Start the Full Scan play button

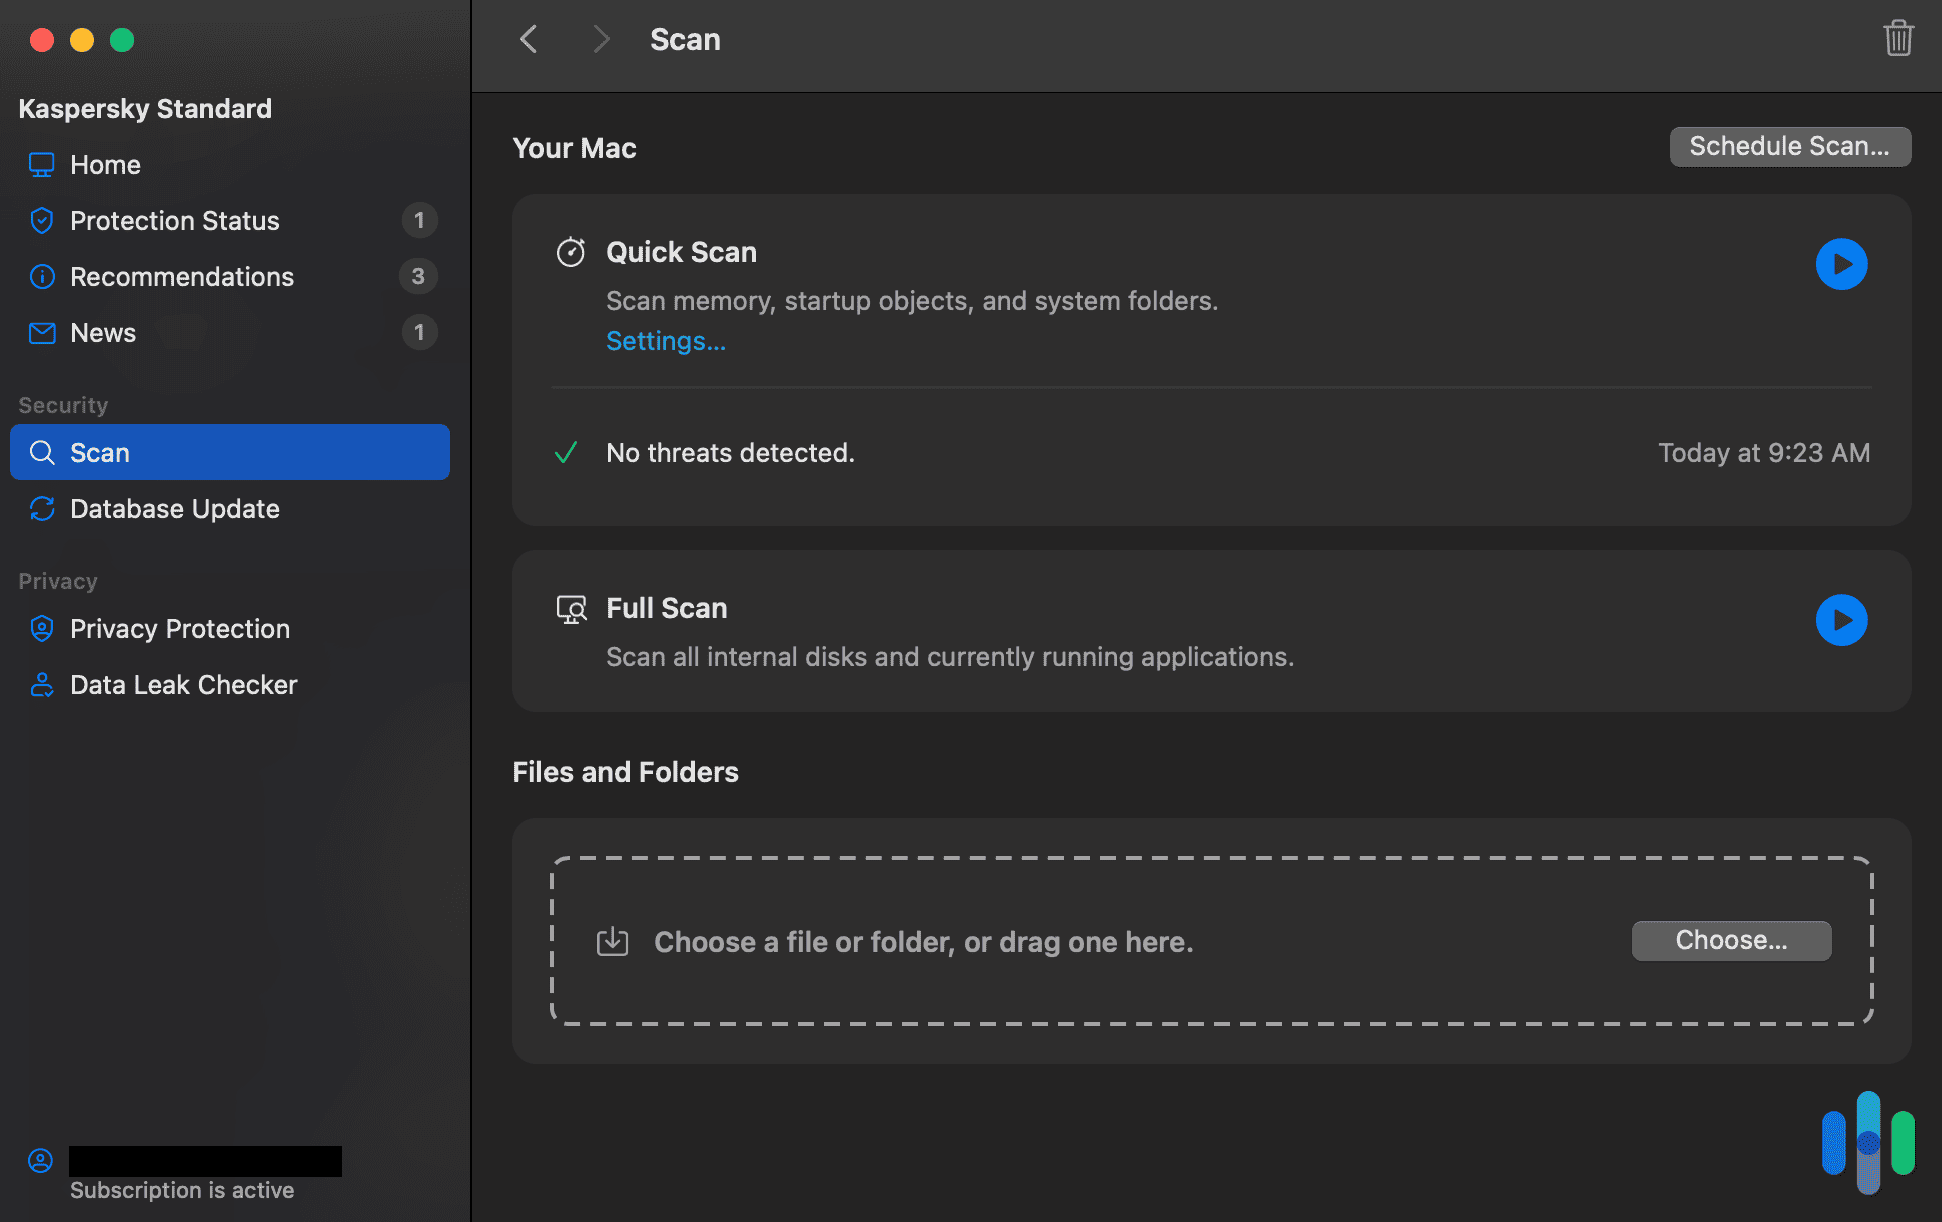1841,620
